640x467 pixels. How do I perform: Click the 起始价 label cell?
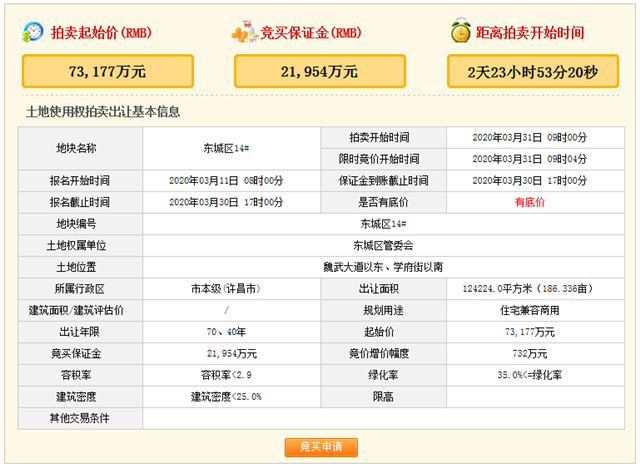(384, 332)
